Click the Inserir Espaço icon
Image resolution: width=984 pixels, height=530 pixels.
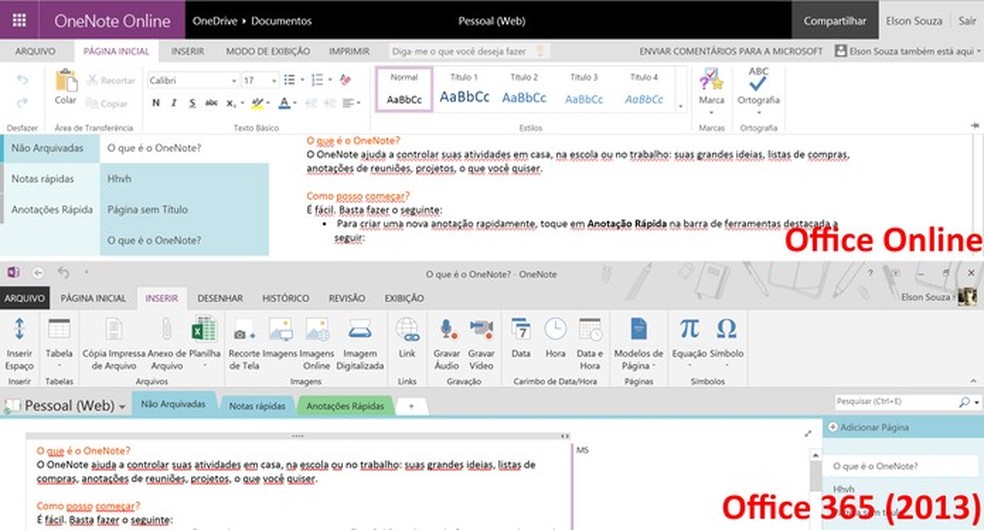coord(19,329)
